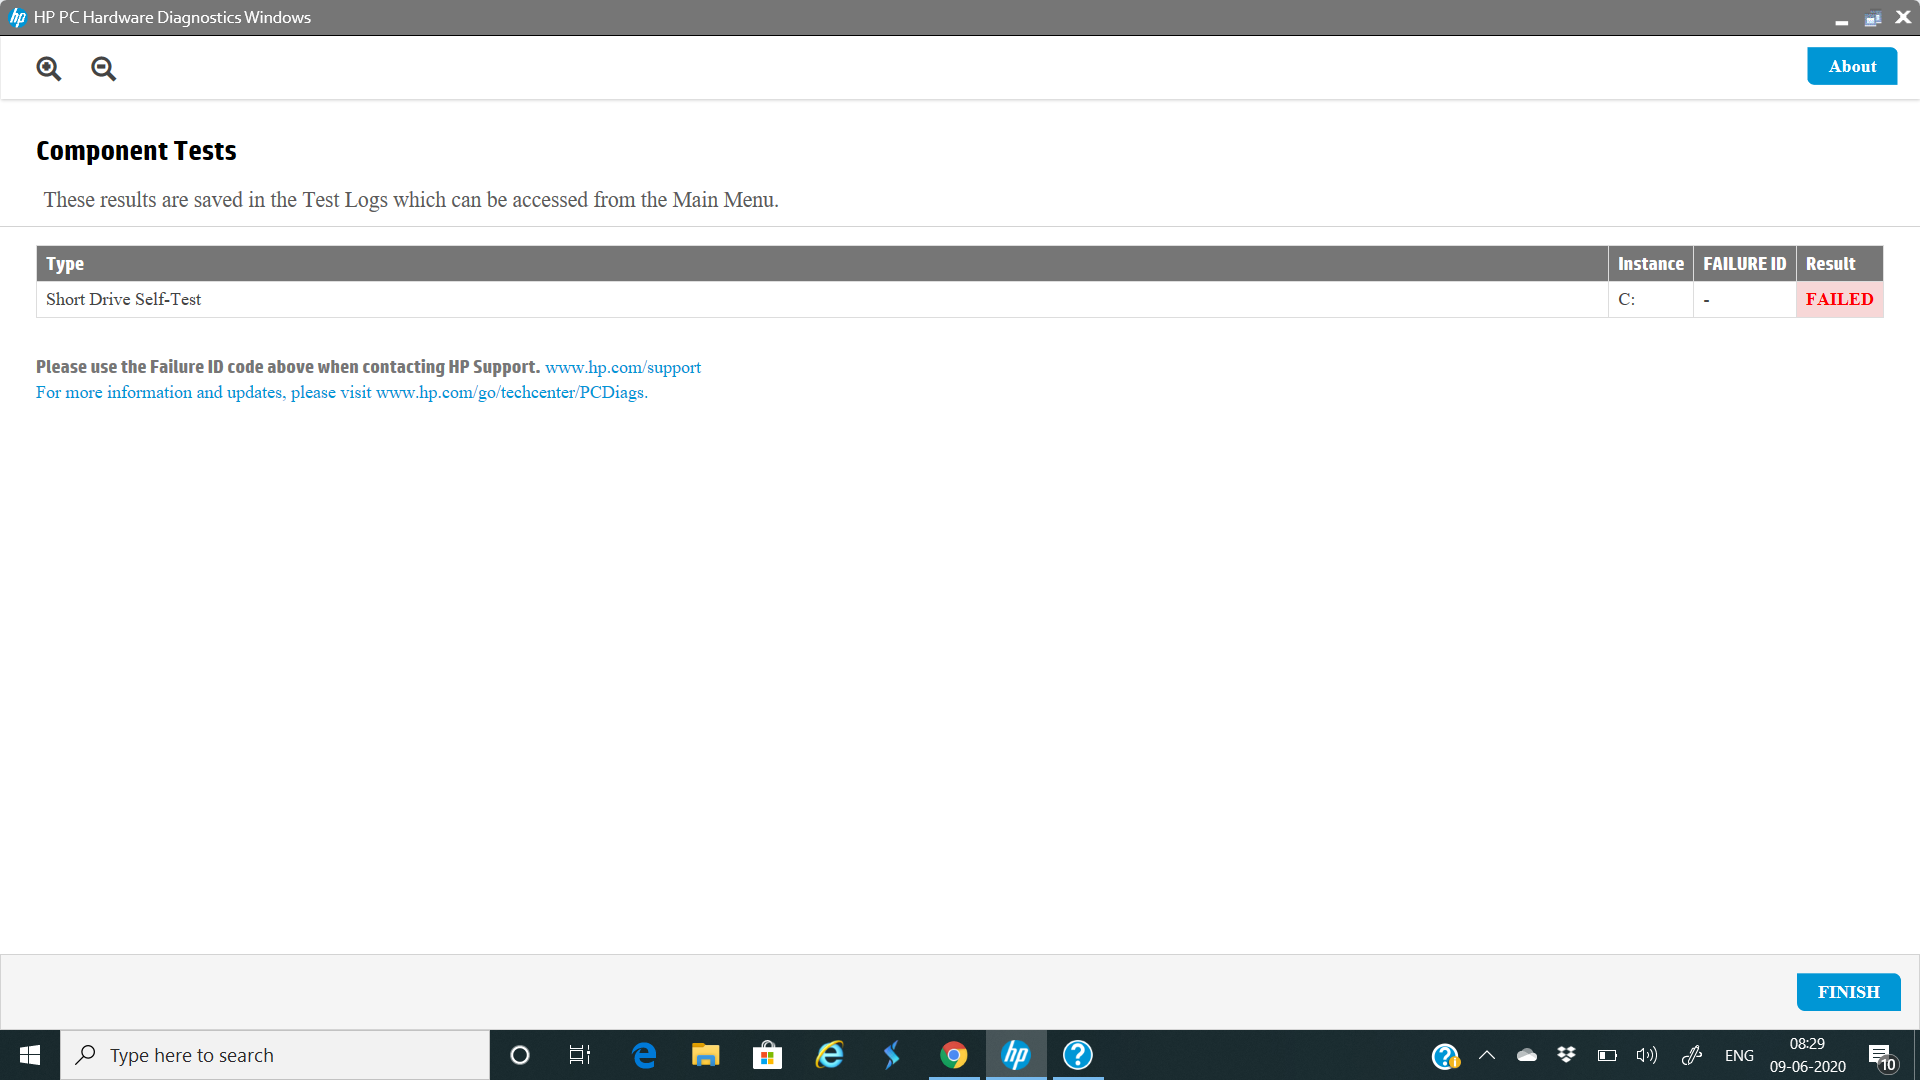The width and height of the screenshot is (1920, 1080).
Task: Click the FINISH button
Action: 1848,992
